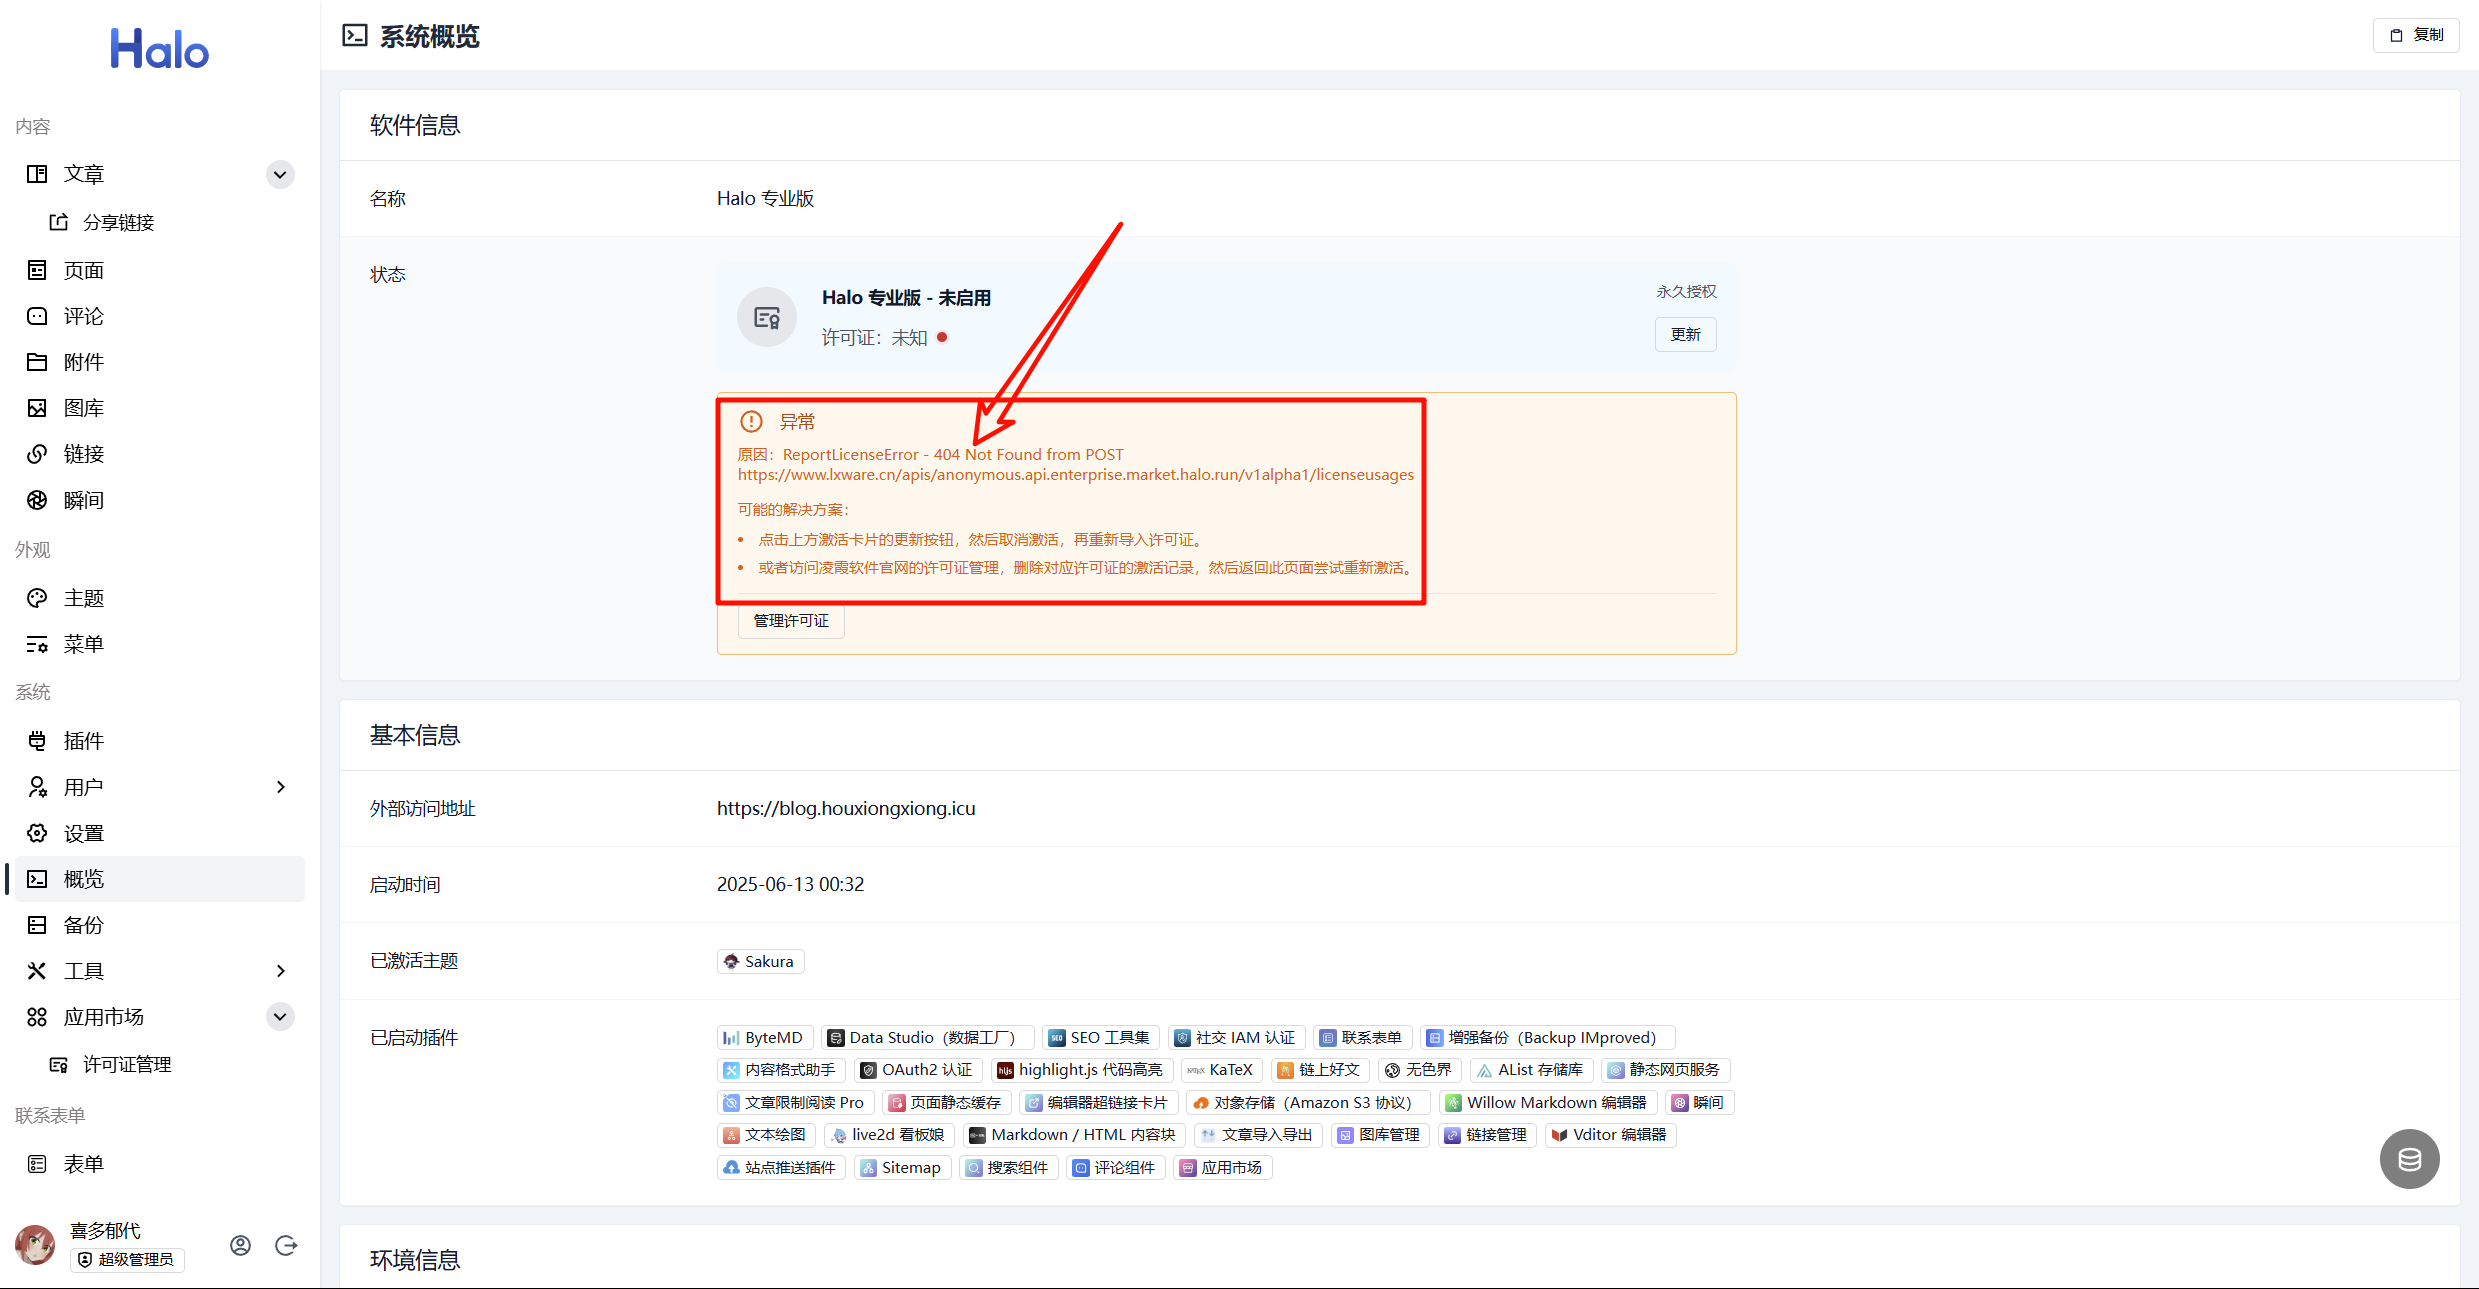
Task: Open 分享链接 submenu item
Action: point(118,222)
